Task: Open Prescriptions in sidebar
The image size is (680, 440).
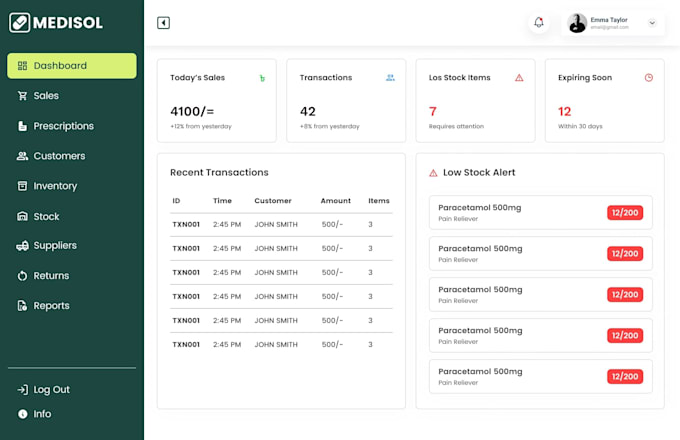Action: point(63,126)
